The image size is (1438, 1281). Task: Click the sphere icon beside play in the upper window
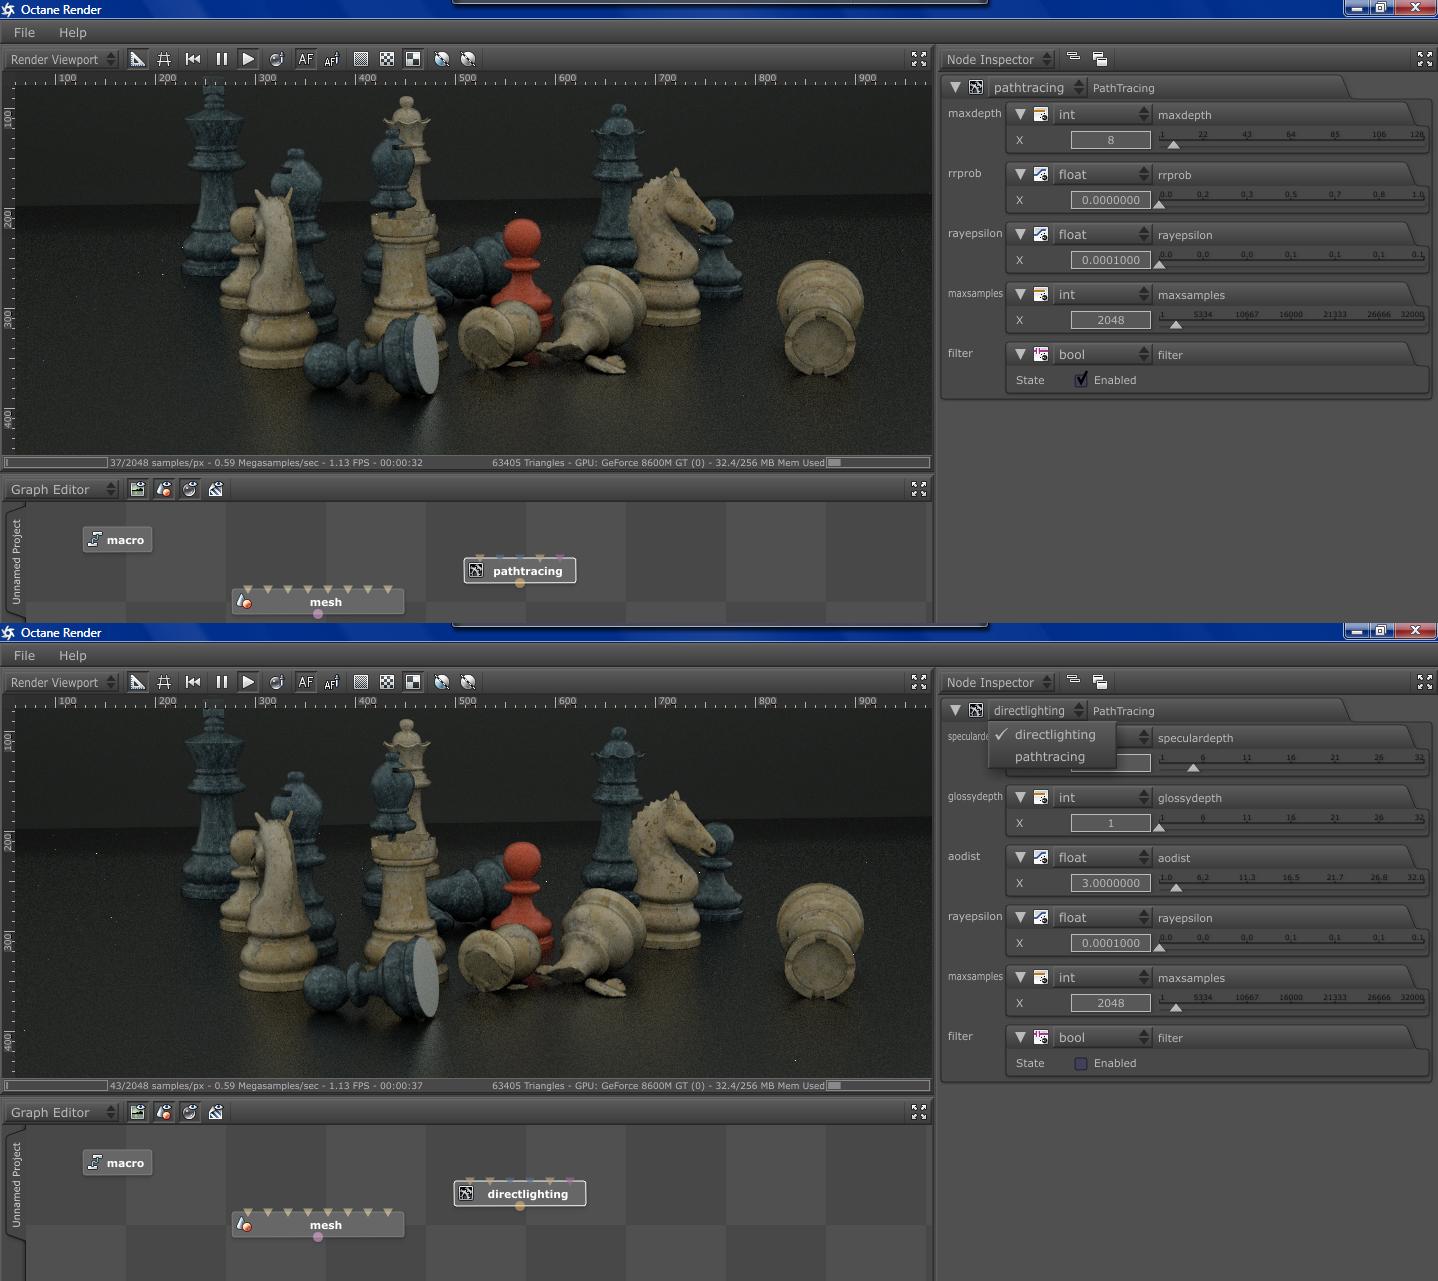[x=277, y=59]
